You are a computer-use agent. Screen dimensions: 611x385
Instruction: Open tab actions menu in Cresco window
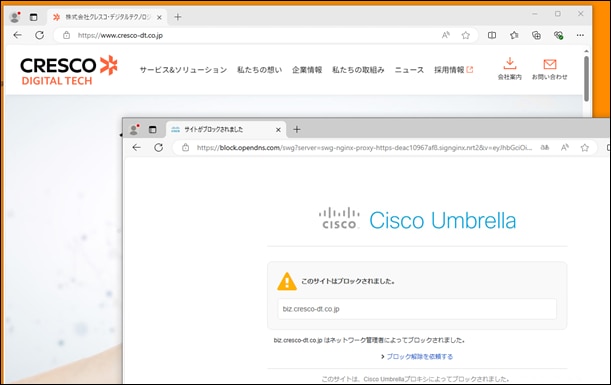point(34,17)
